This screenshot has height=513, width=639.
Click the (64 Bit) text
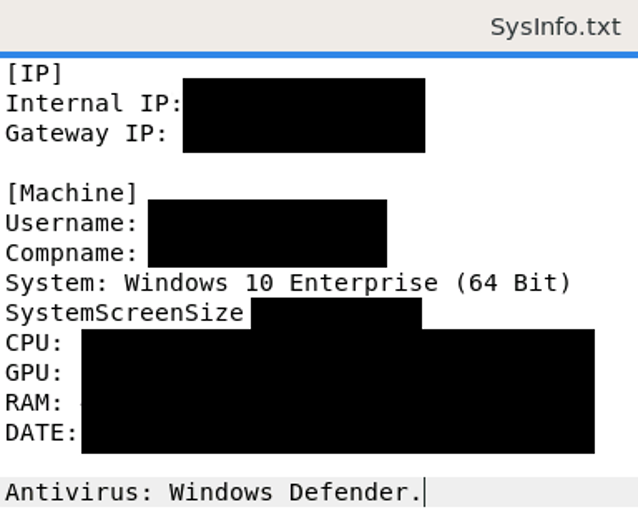pyautogui.click(x=512, y=283)
